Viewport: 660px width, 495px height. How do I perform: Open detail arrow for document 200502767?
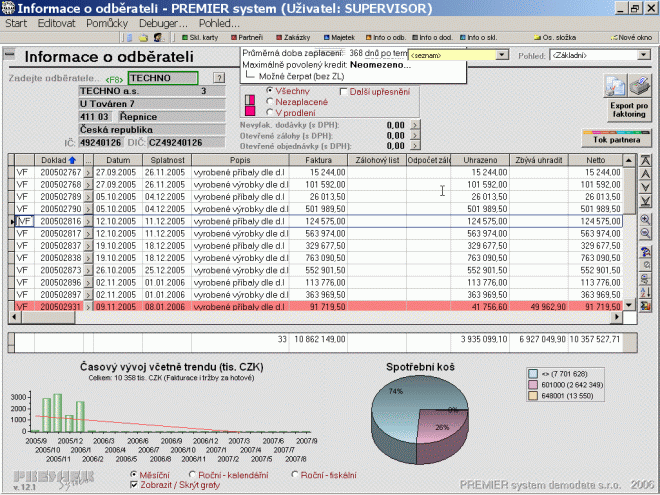point(88,173)
